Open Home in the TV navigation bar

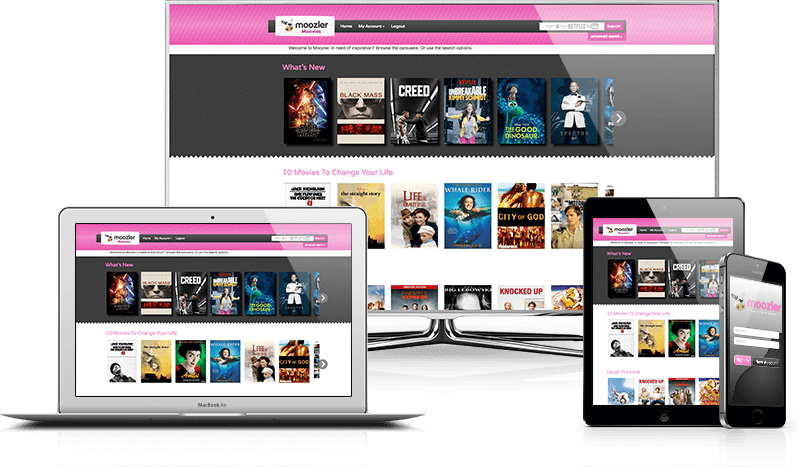tap(346, 26)
